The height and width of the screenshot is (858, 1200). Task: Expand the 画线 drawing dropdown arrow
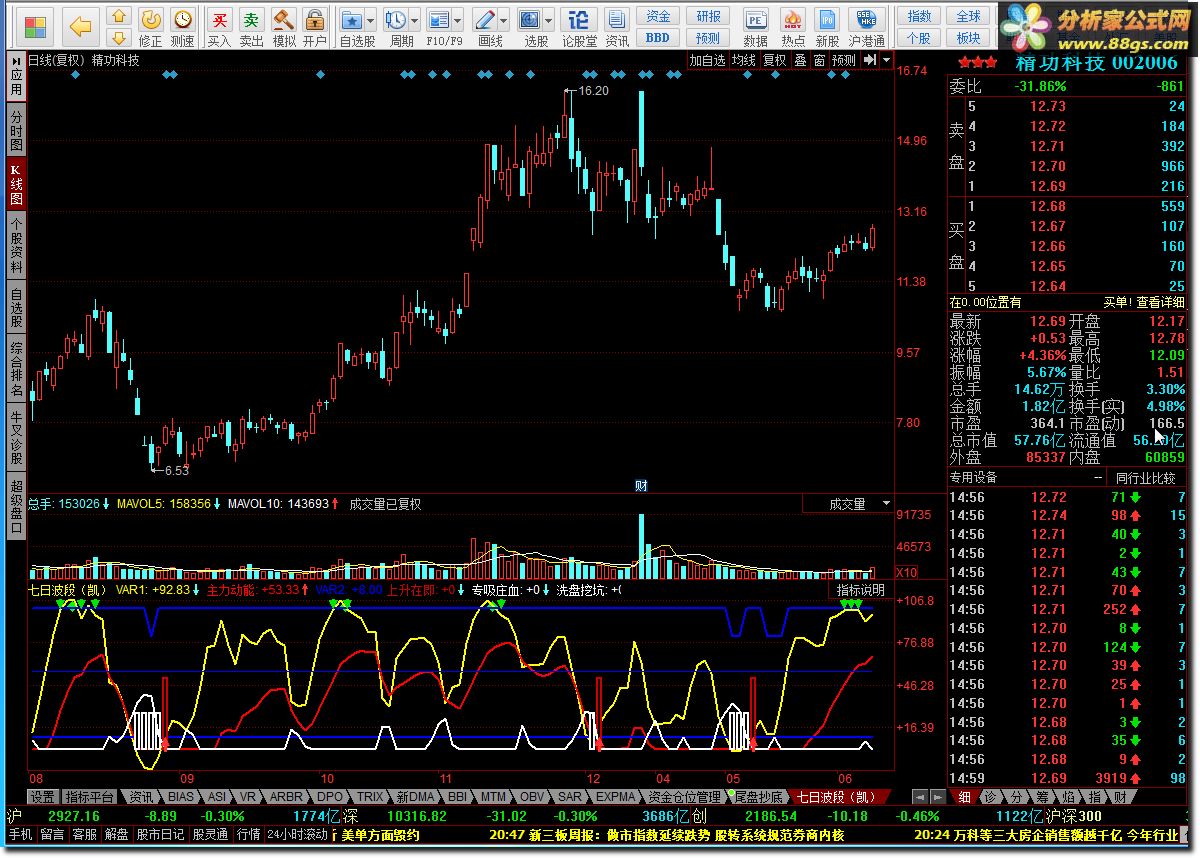click(x=504, y=20)
